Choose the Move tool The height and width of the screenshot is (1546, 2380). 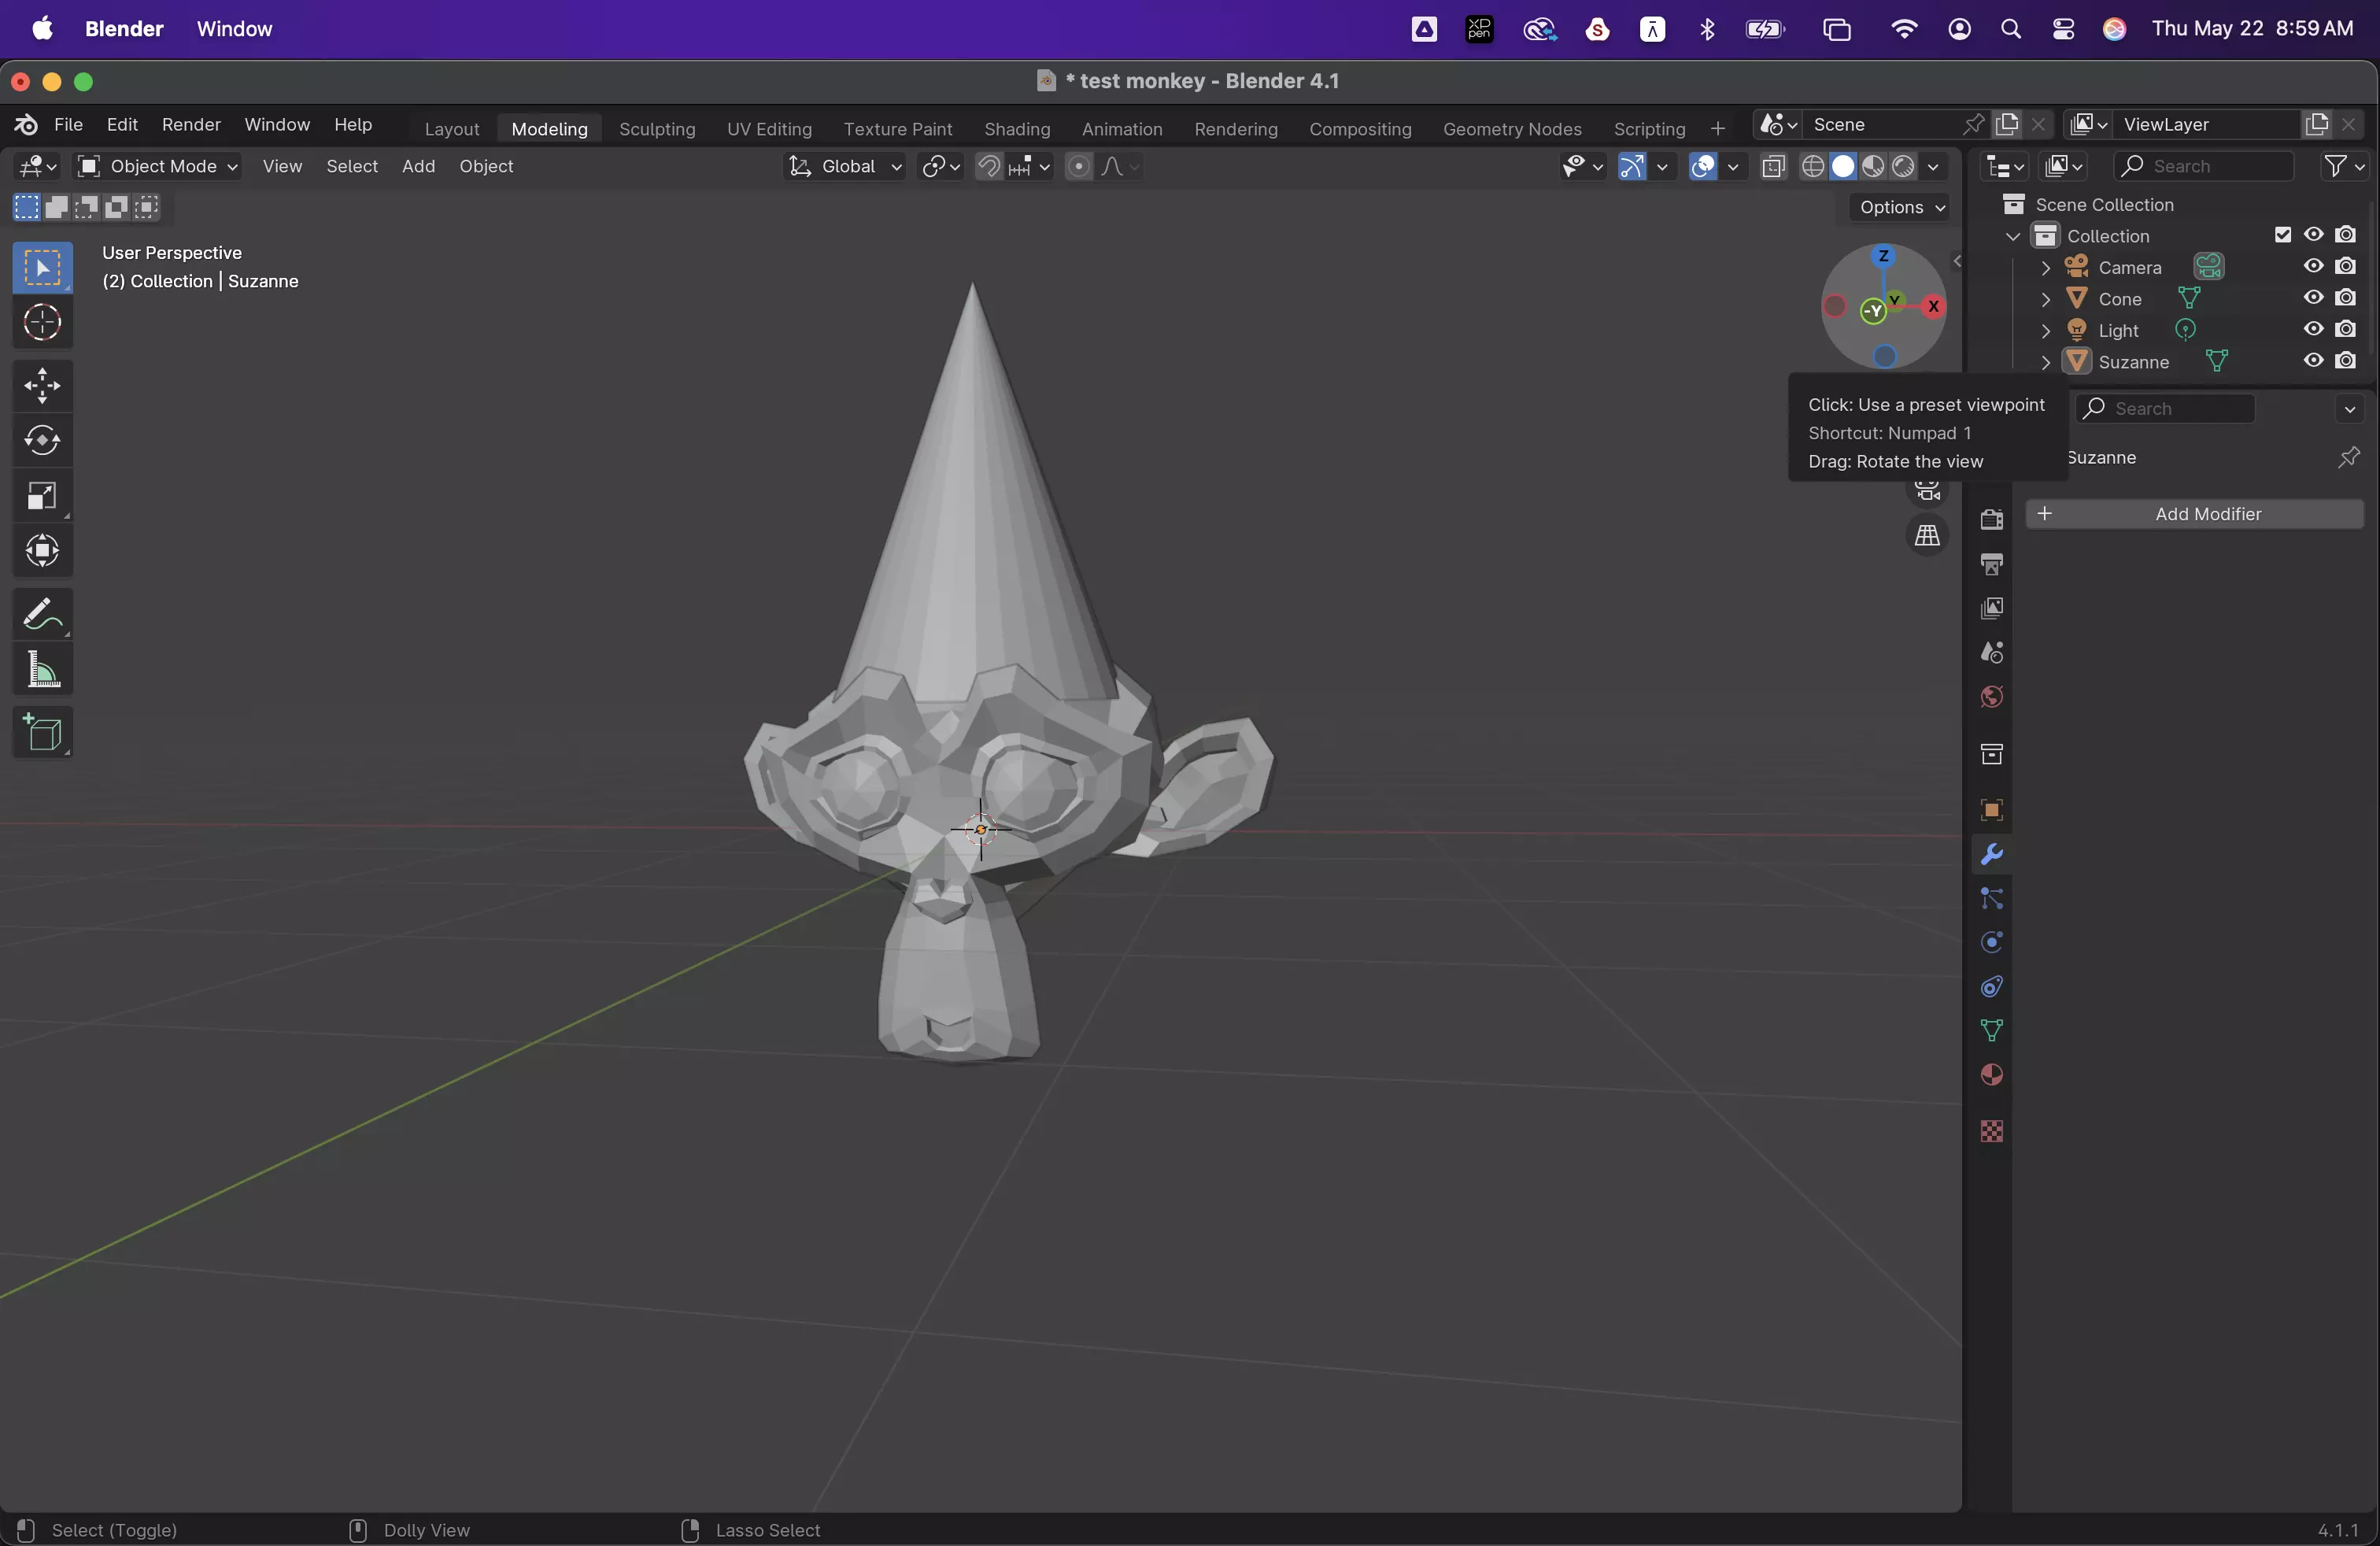click(42, 386)
